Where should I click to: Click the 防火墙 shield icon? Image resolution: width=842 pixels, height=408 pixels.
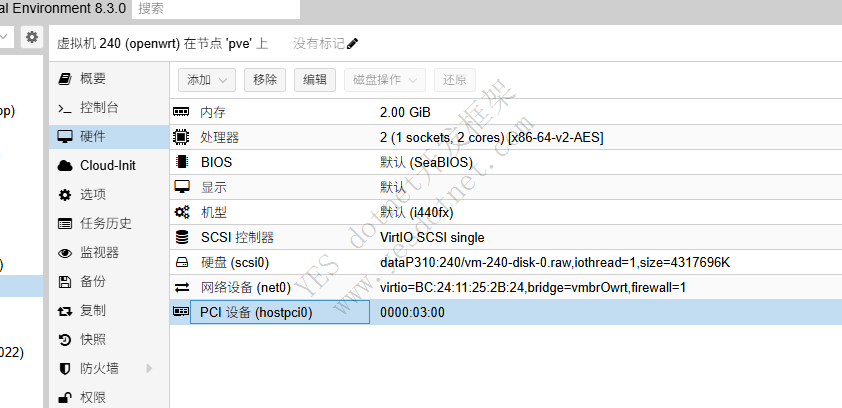click(64, 369)
